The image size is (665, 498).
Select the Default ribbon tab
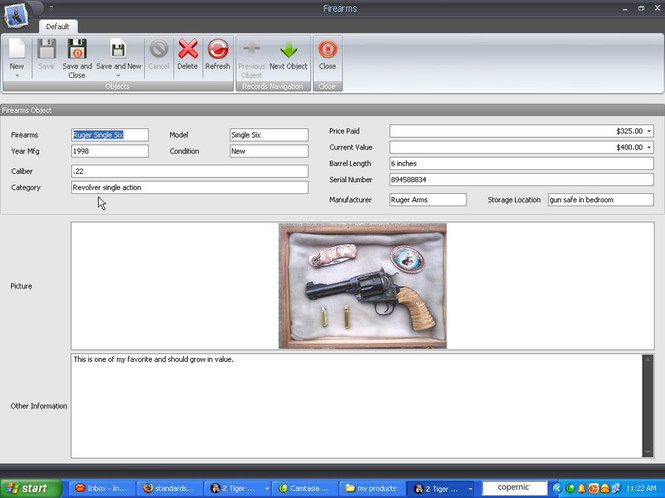(x=57, y=26)
